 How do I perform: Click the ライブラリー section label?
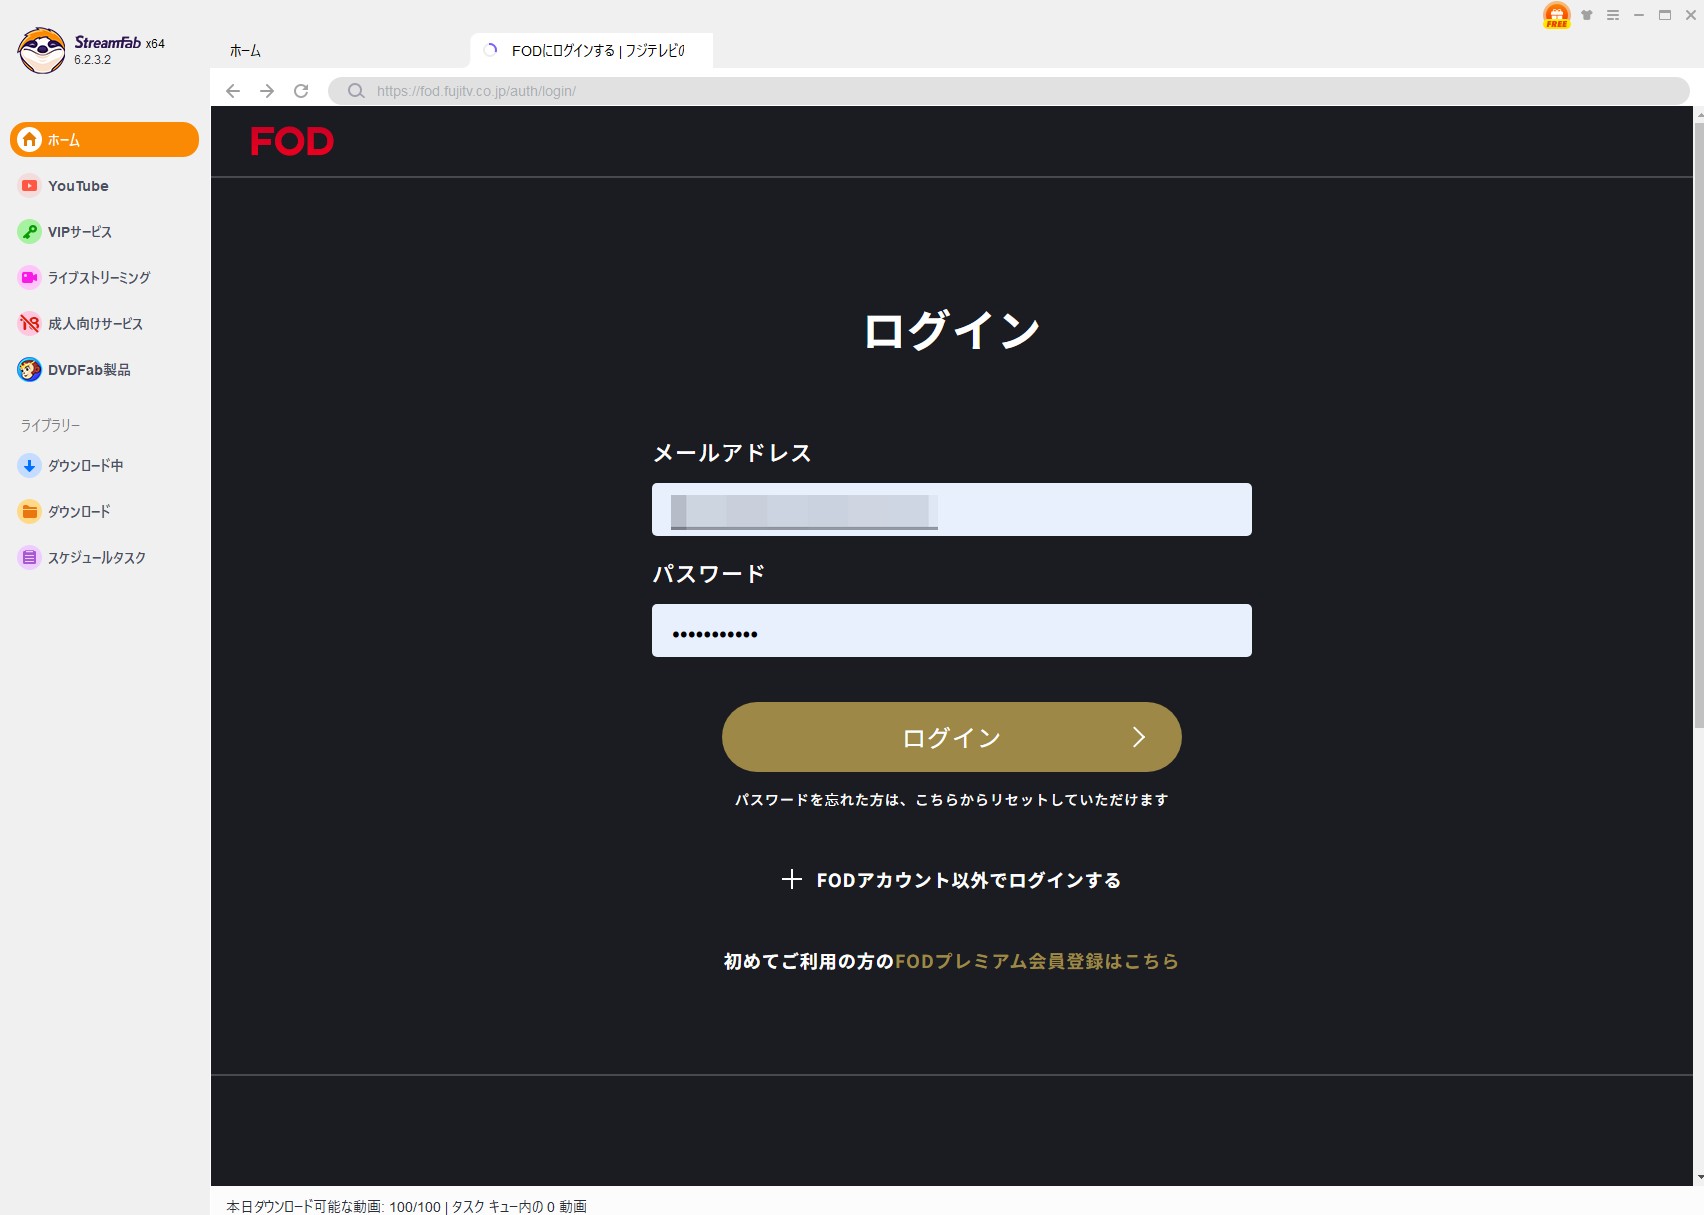pyautogui.click(x=51, y=425)
